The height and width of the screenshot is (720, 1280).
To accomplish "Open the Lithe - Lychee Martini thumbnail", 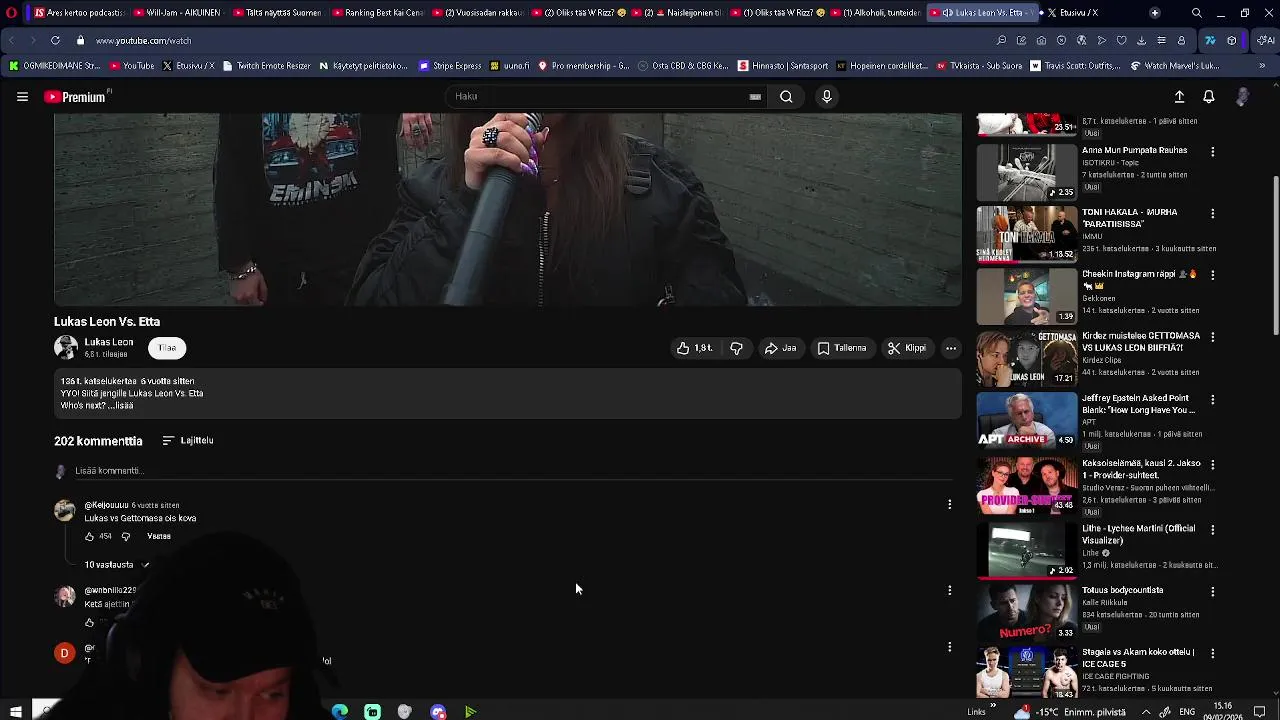I will click(1027, 550).
